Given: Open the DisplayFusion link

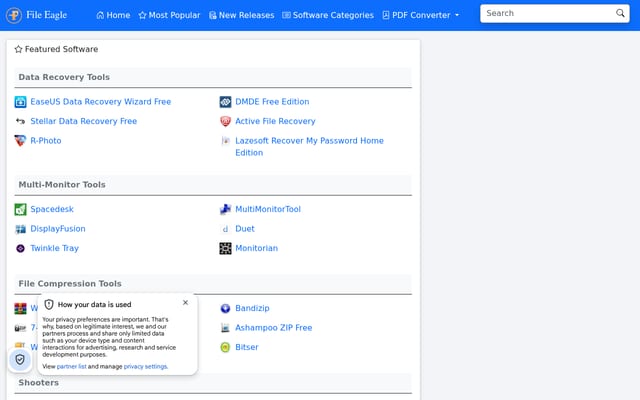Looking at the screenshot, I should tap(58, 229).
